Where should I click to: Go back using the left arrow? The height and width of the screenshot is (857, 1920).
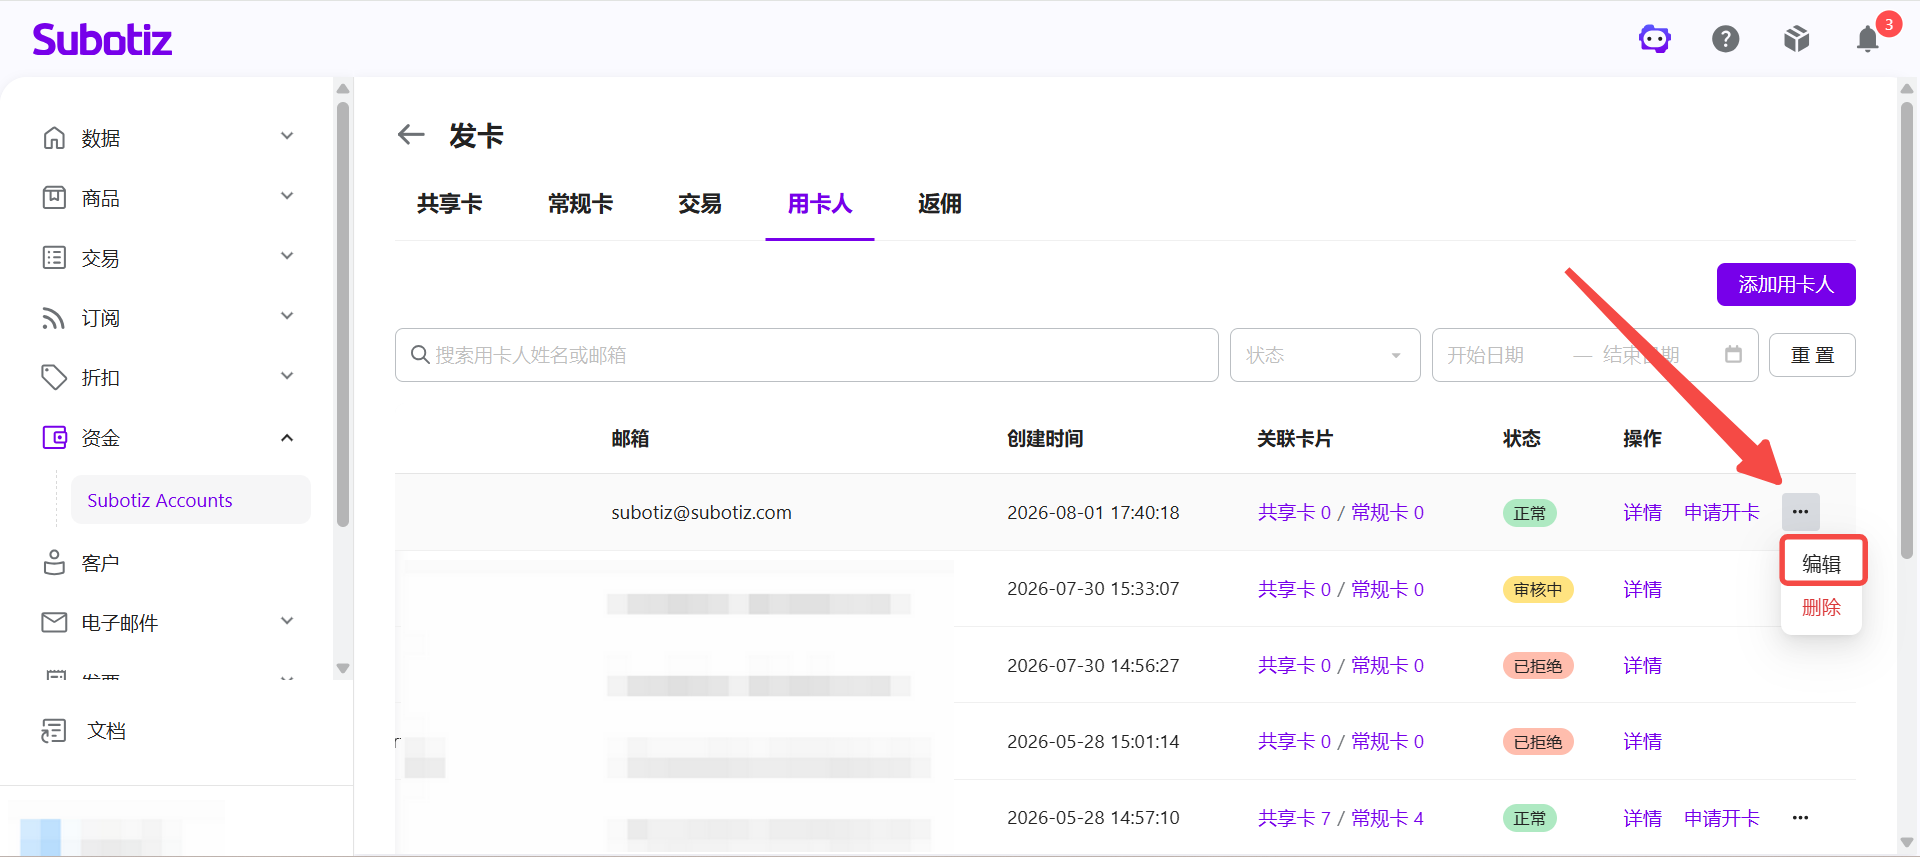(411, 134)
